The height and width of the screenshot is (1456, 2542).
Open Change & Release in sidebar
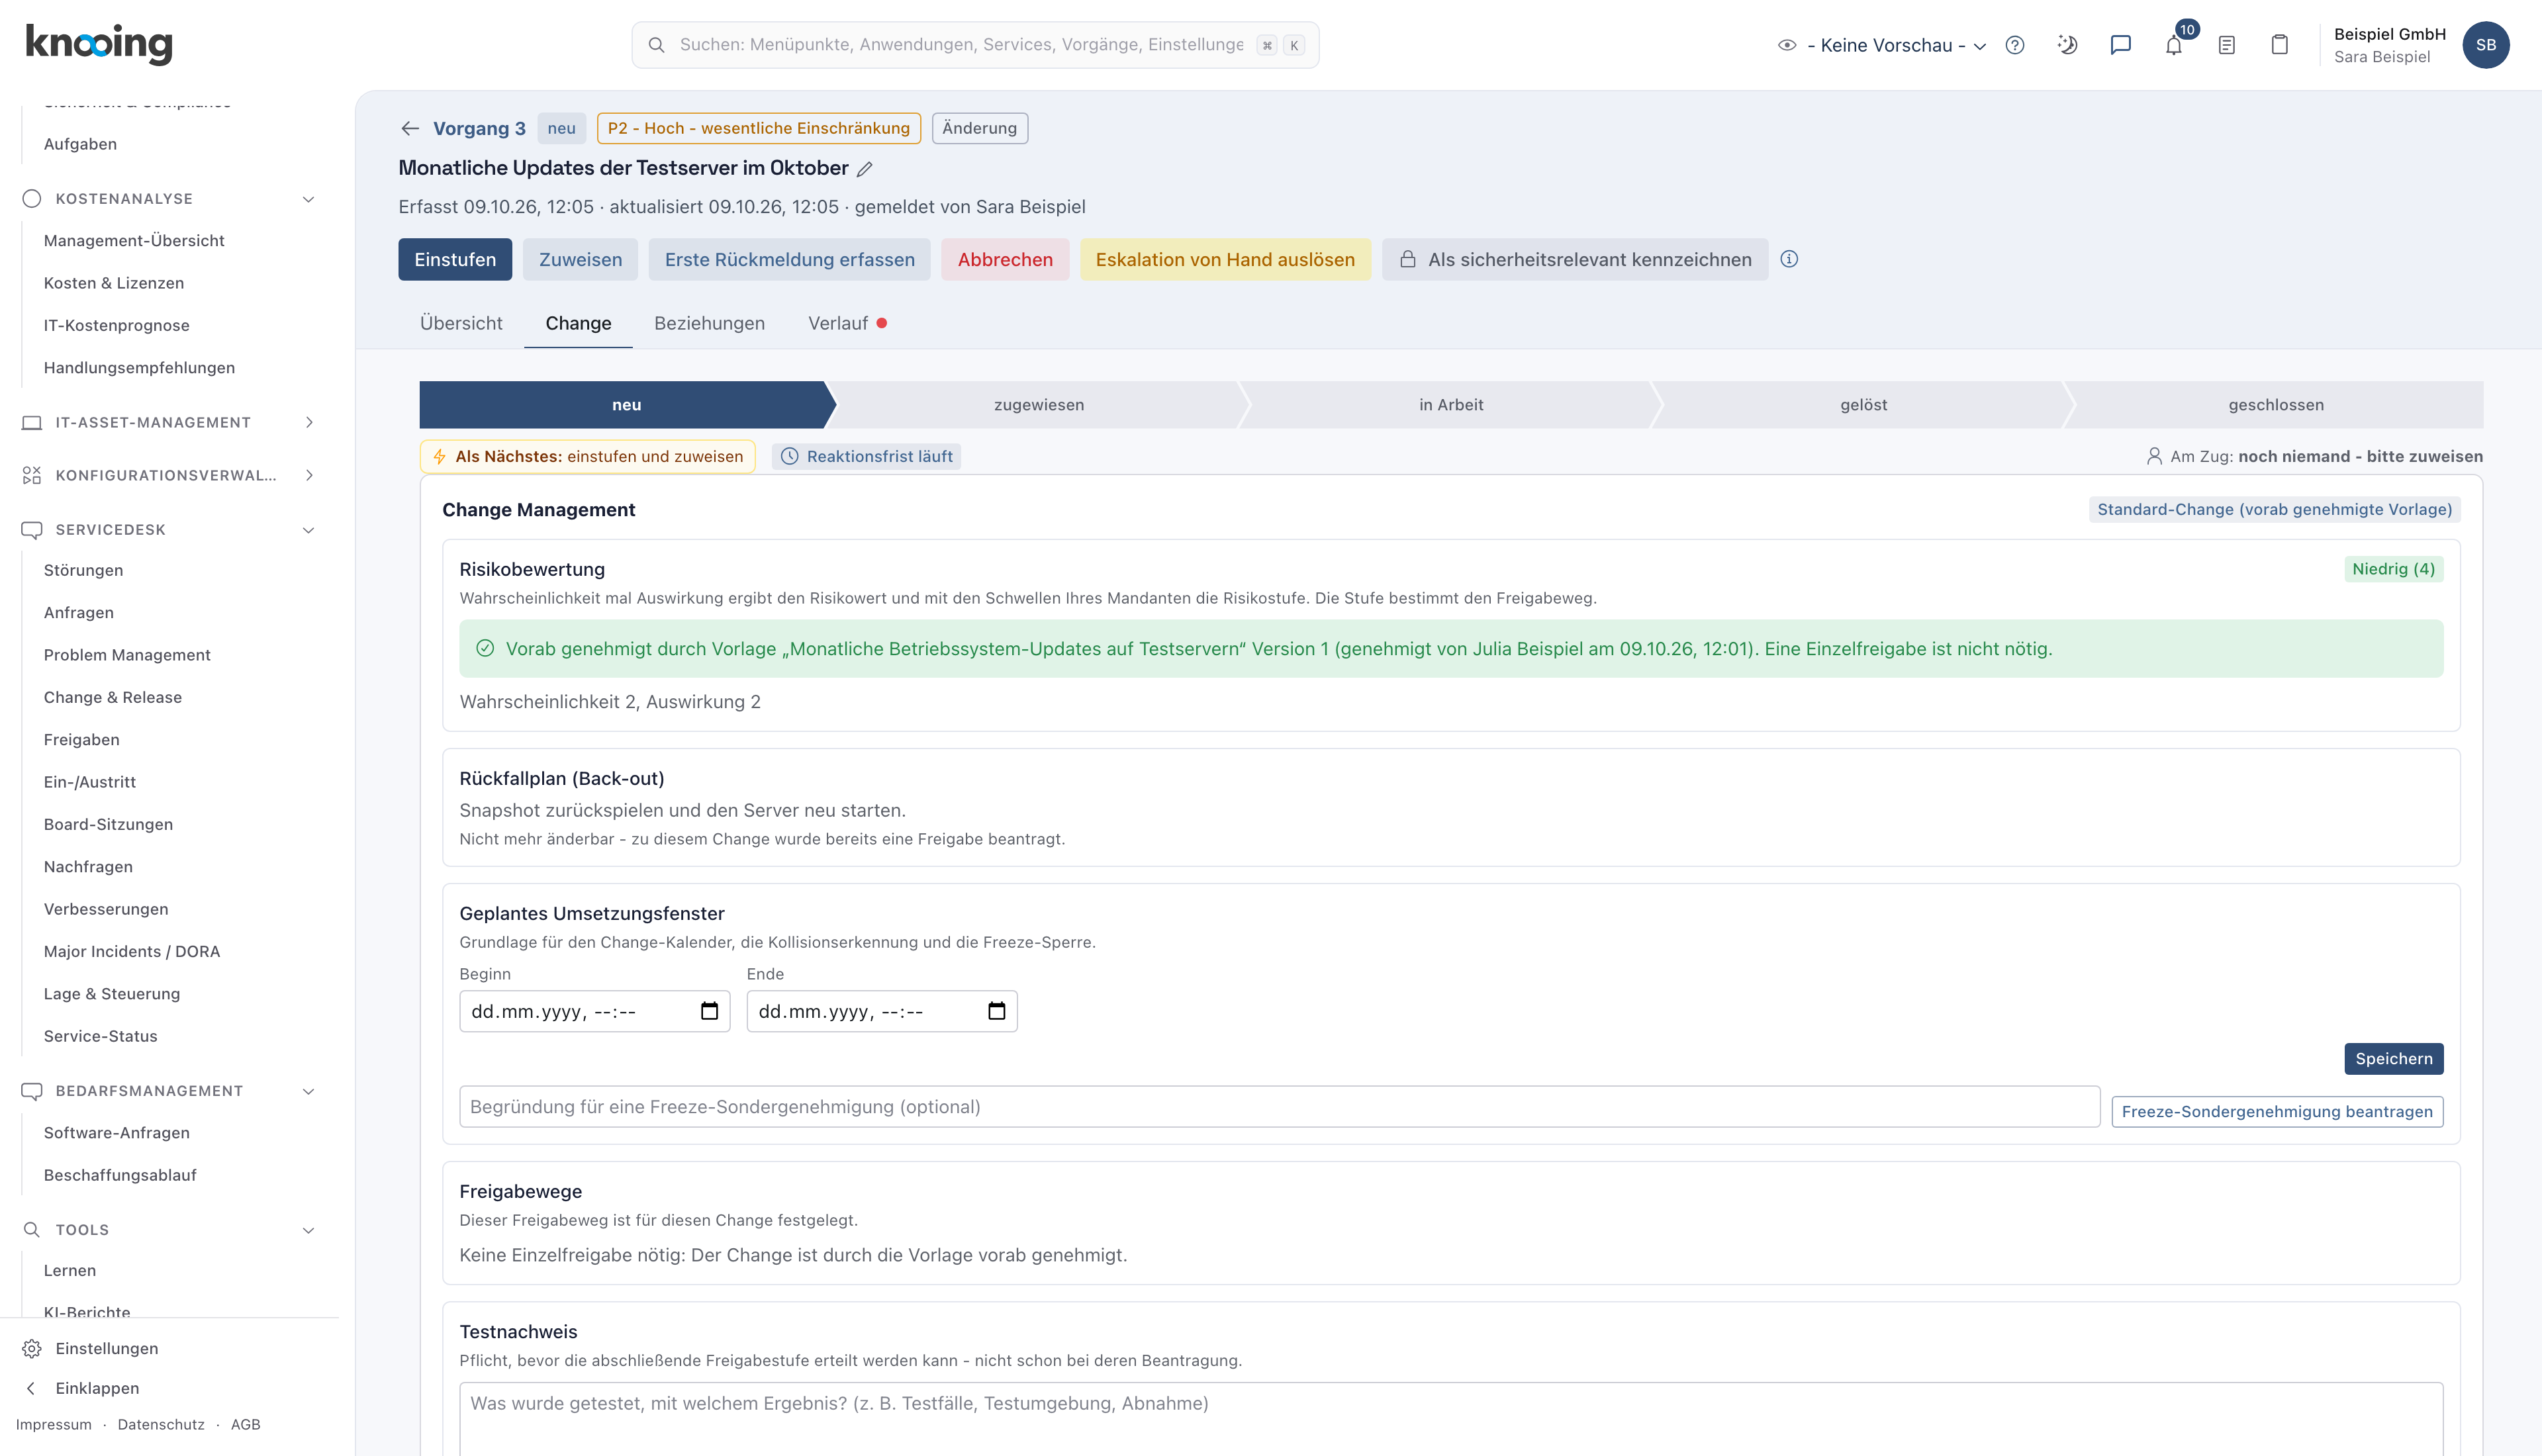(x=113, y=697)
